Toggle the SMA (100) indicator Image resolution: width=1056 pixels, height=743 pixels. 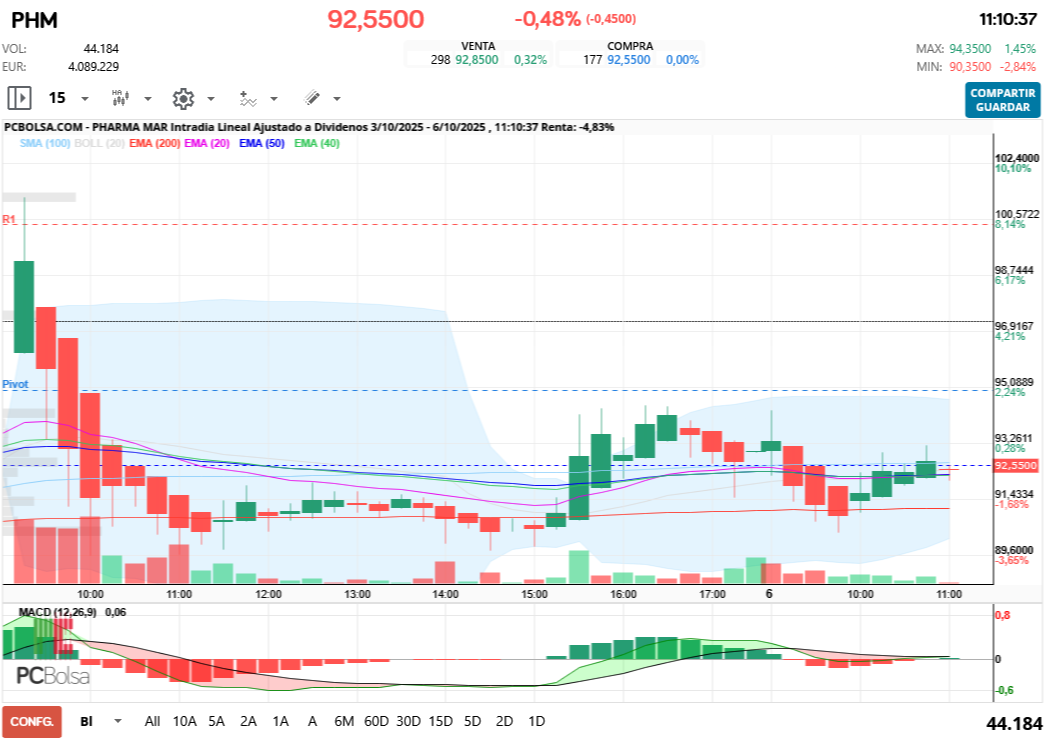(x=46, y=144)
